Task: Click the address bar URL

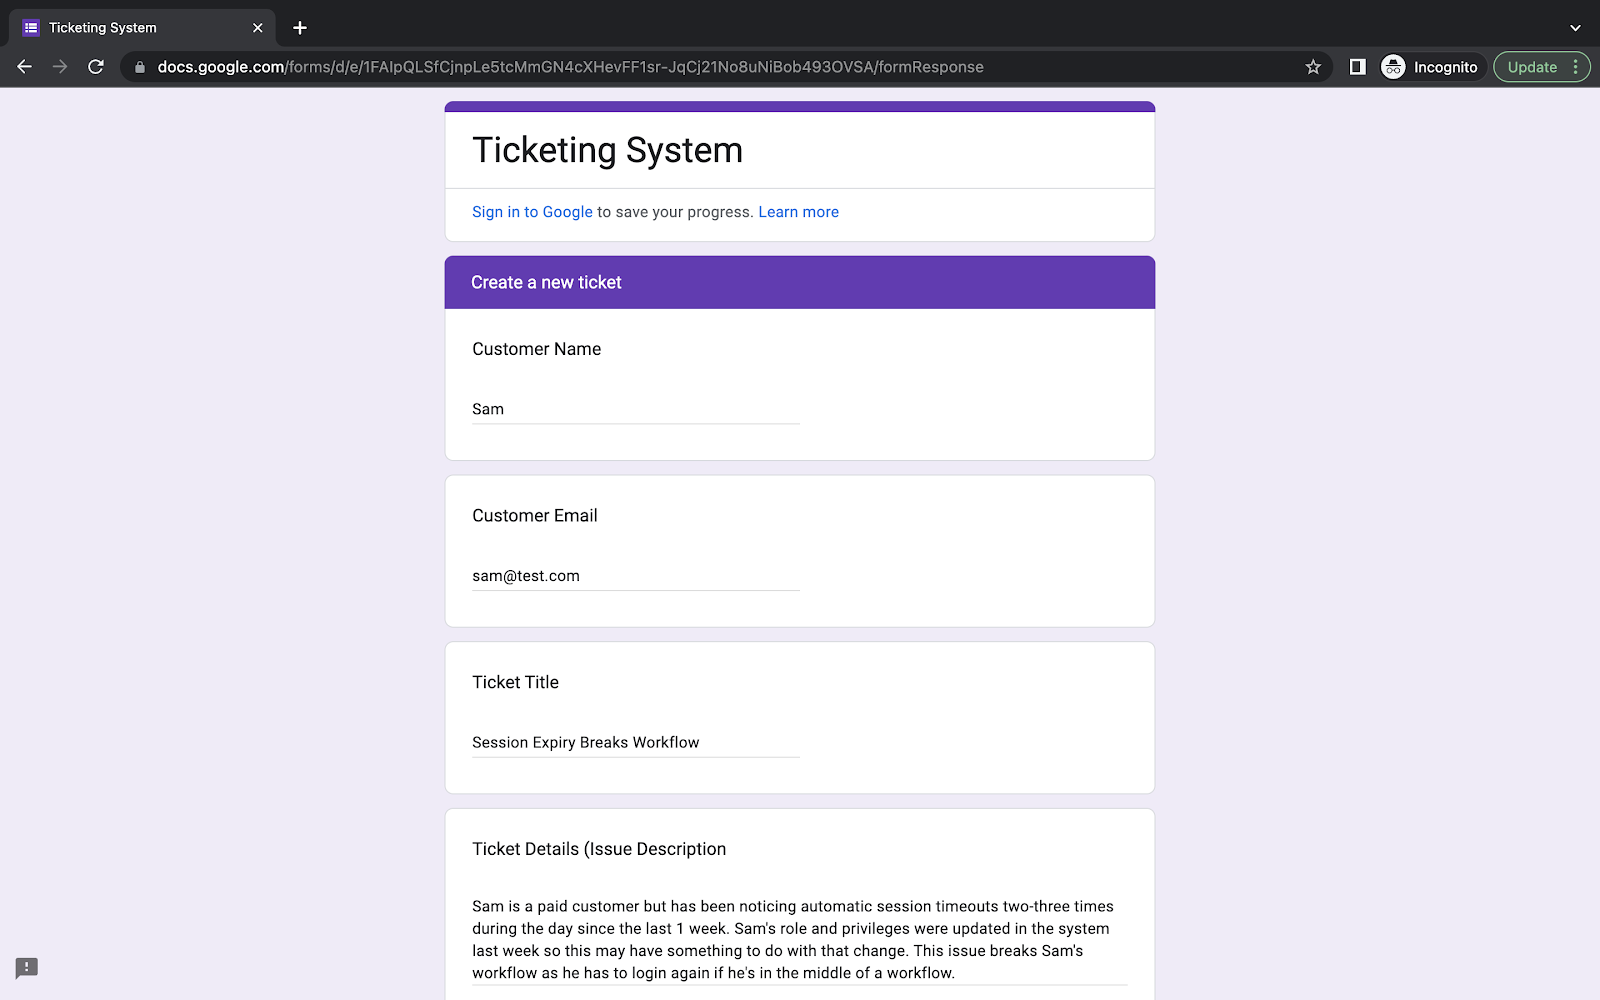Action: [570, 67]
